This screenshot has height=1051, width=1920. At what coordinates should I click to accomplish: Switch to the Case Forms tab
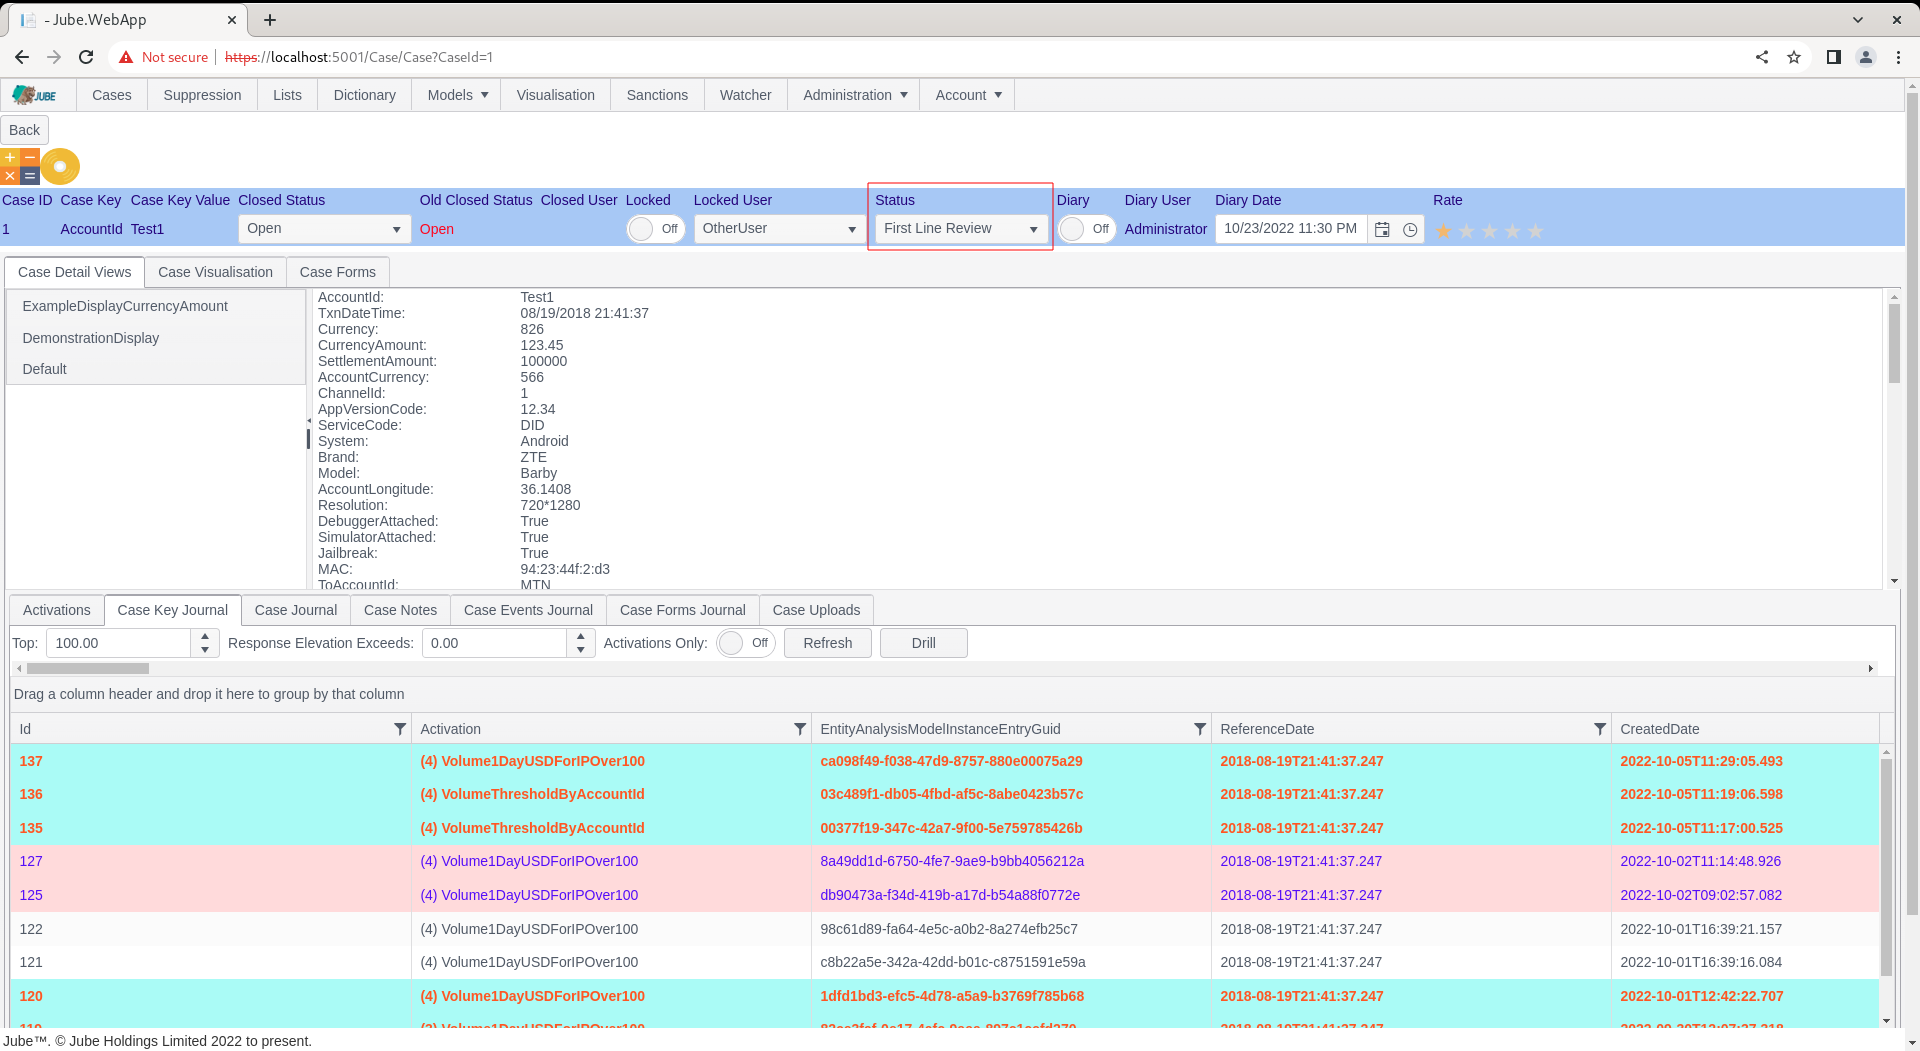338,272
